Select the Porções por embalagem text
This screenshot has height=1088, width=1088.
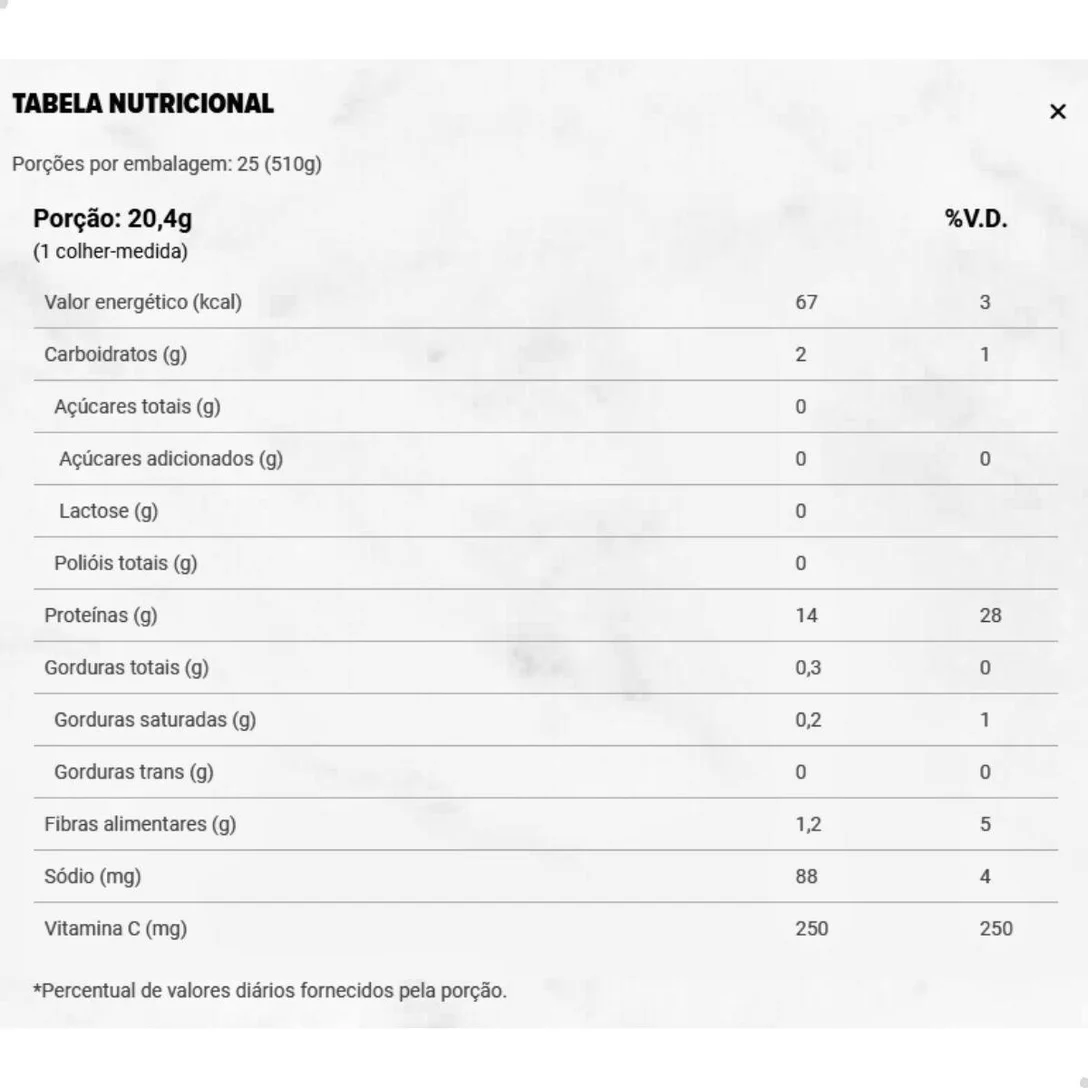[167, 164]
